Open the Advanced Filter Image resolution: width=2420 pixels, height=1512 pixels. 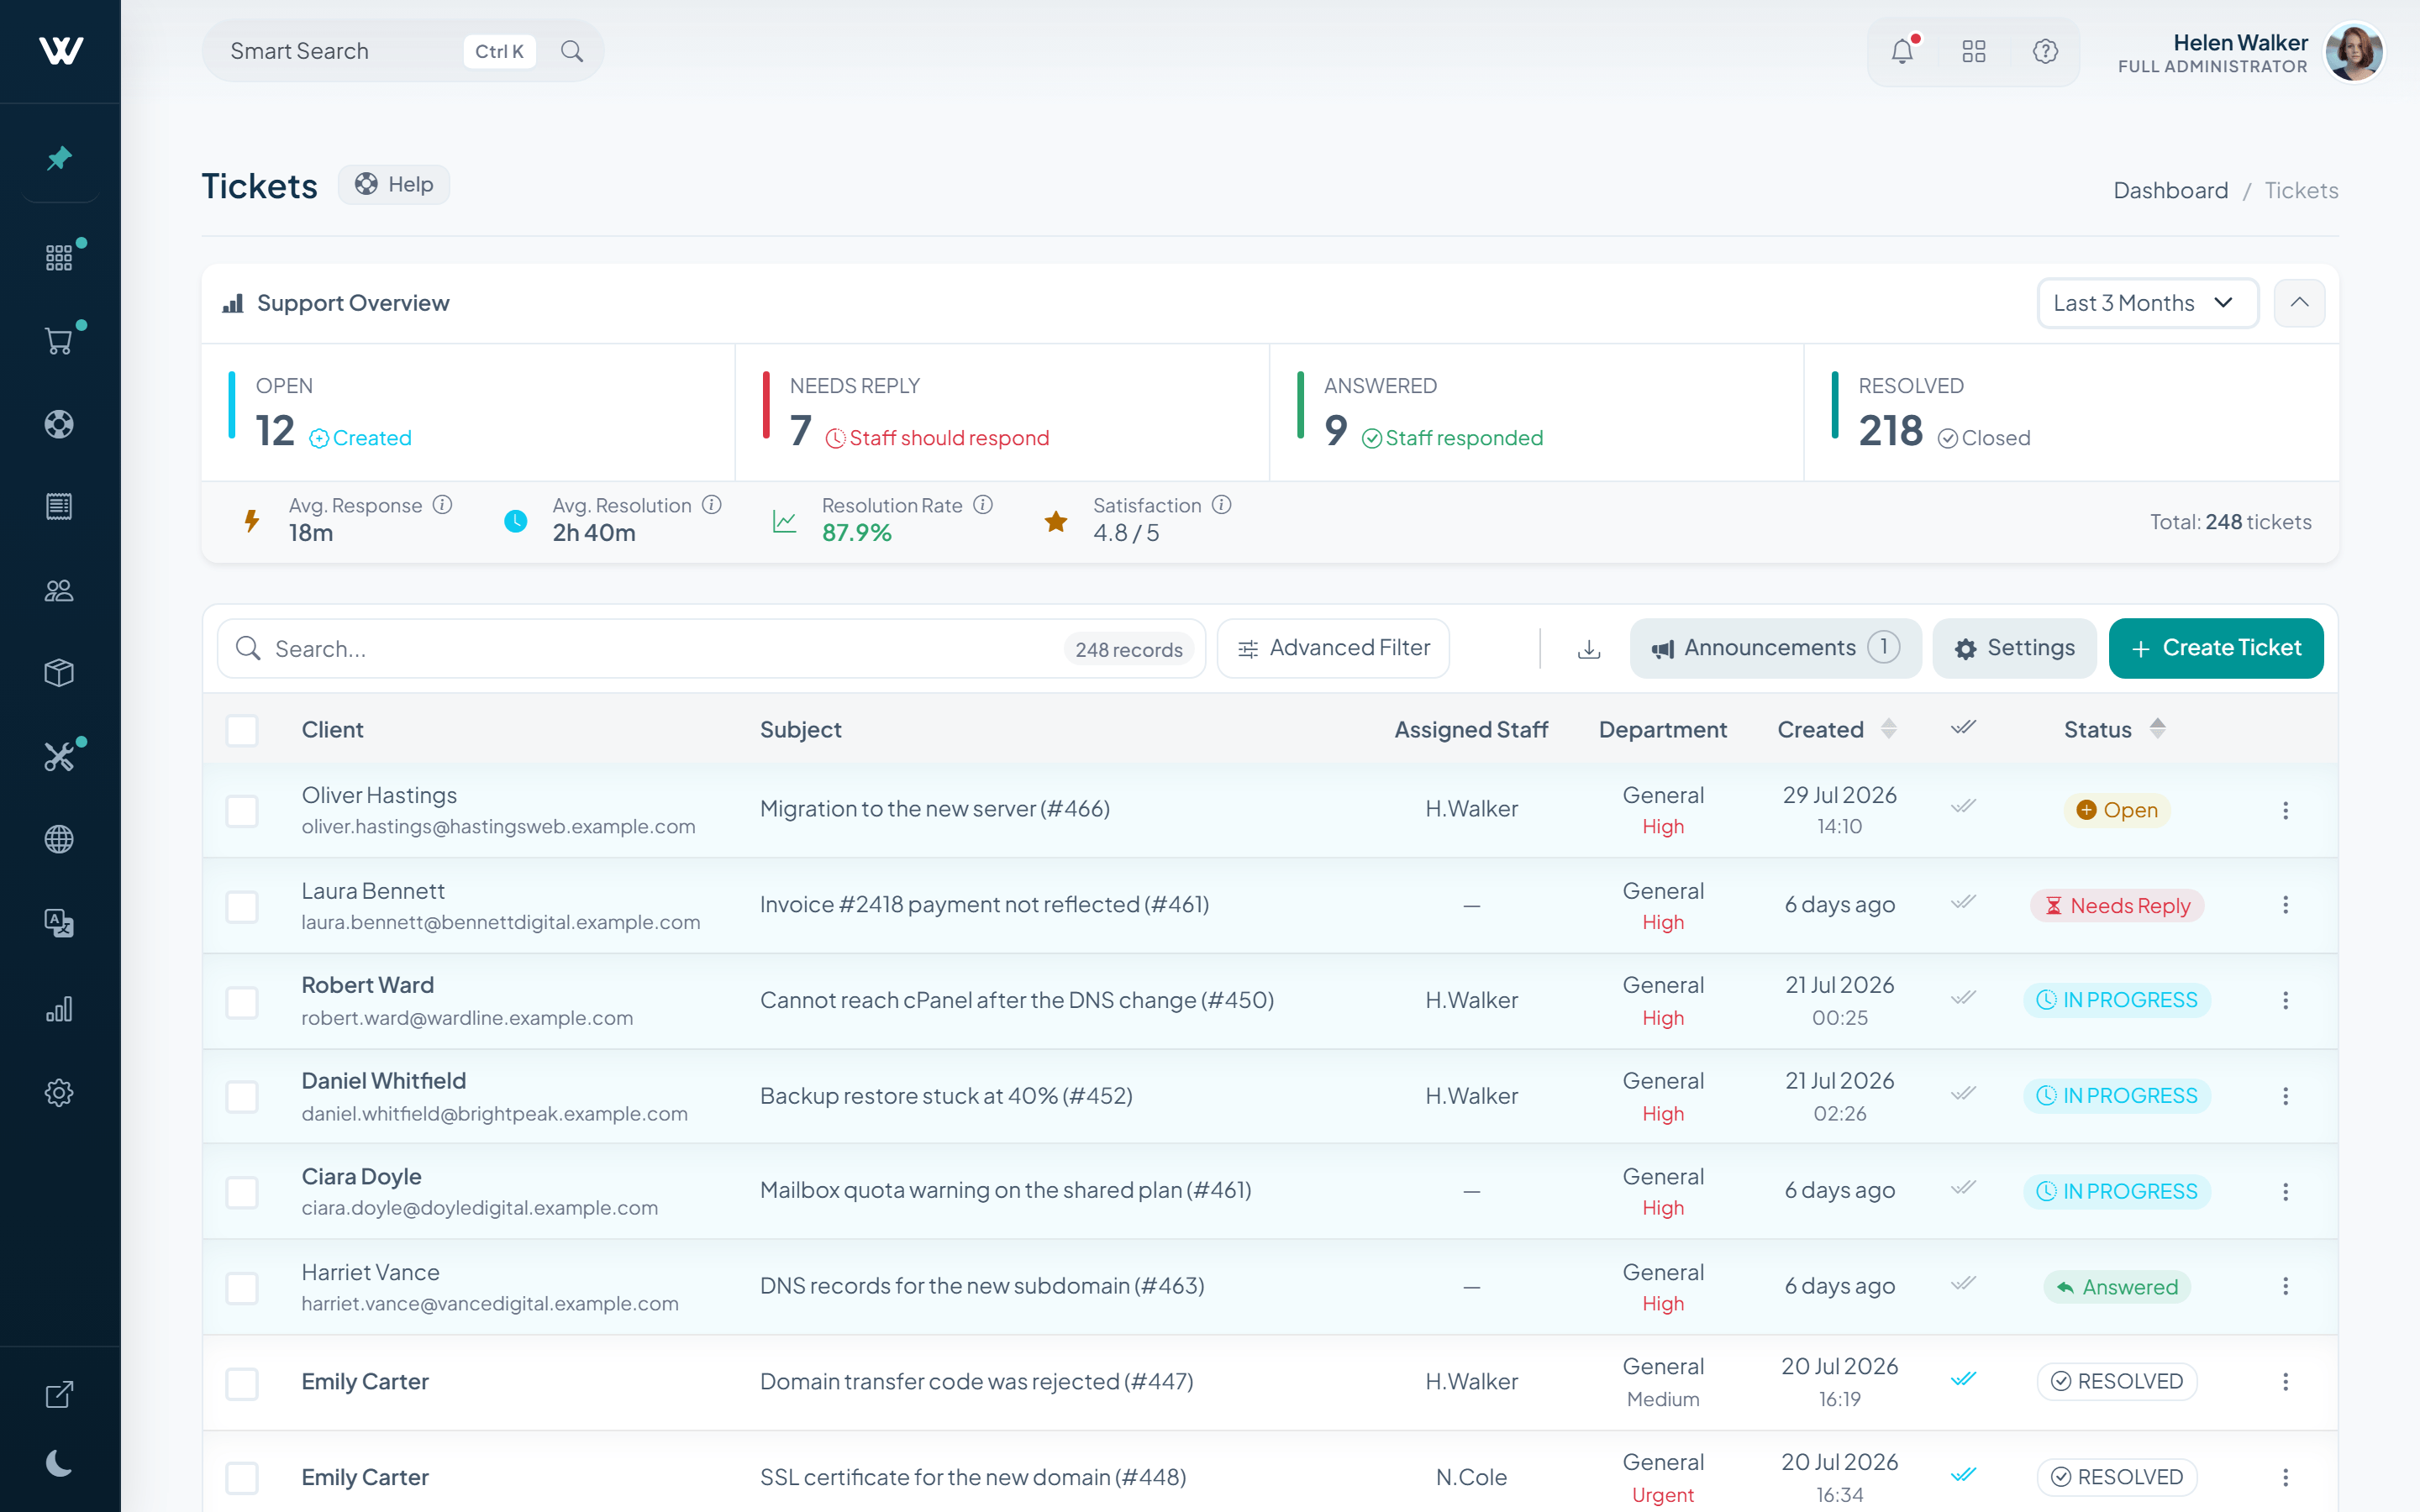click(1333, 648)
